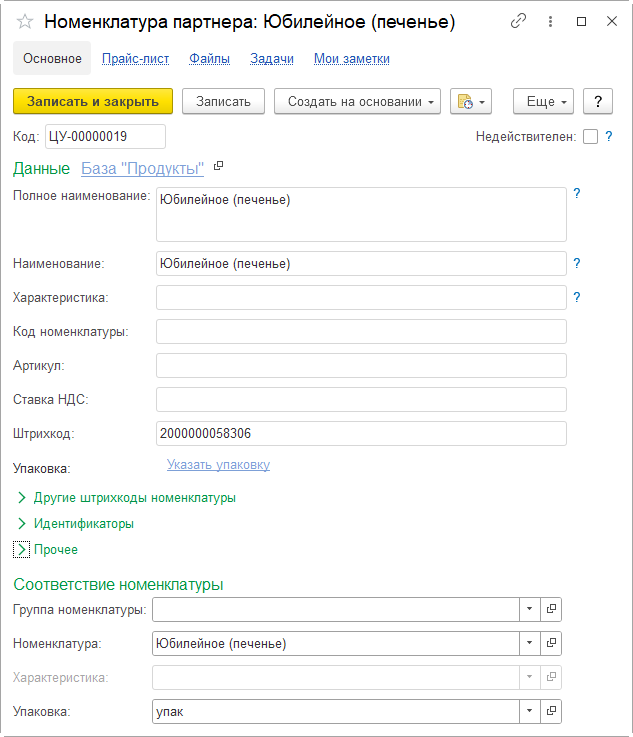This screenshot has height=737, width=633.
Task: Focus the Код field
Action: [105, 136]
